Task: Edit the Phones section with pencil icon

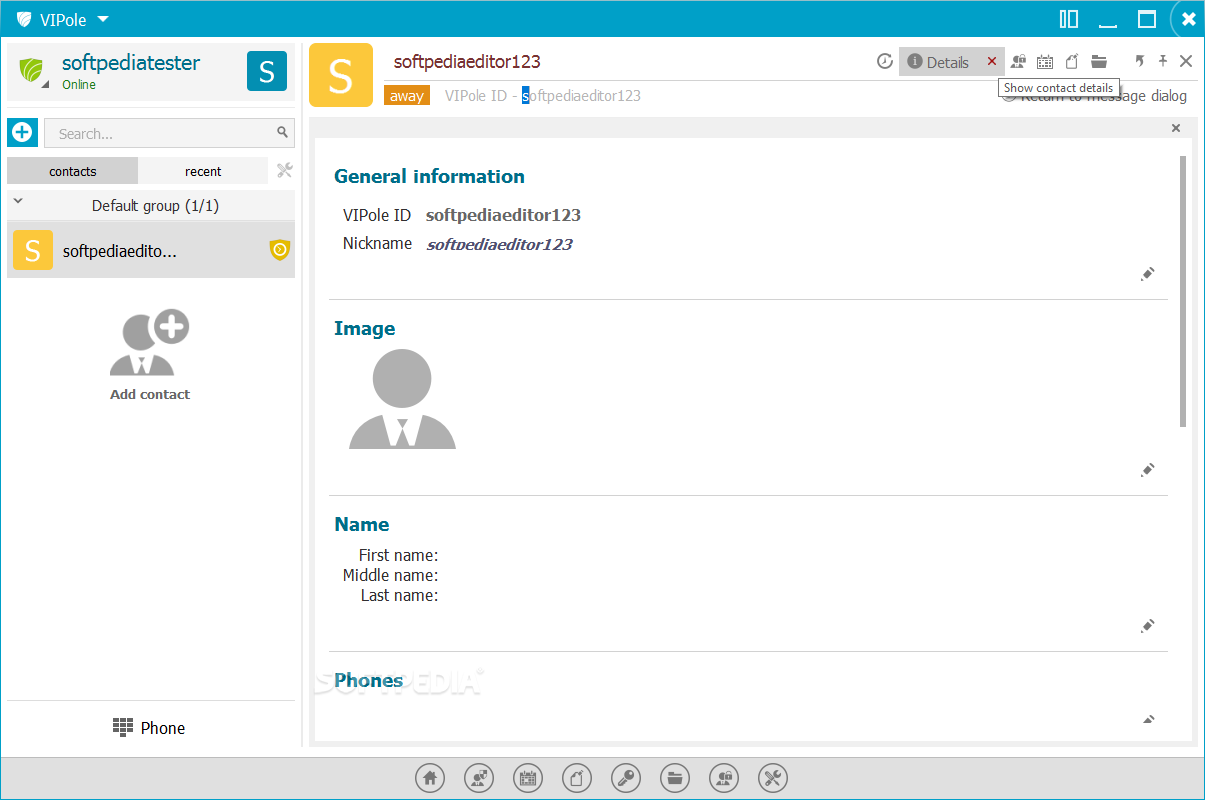Action: [1148, 719]
